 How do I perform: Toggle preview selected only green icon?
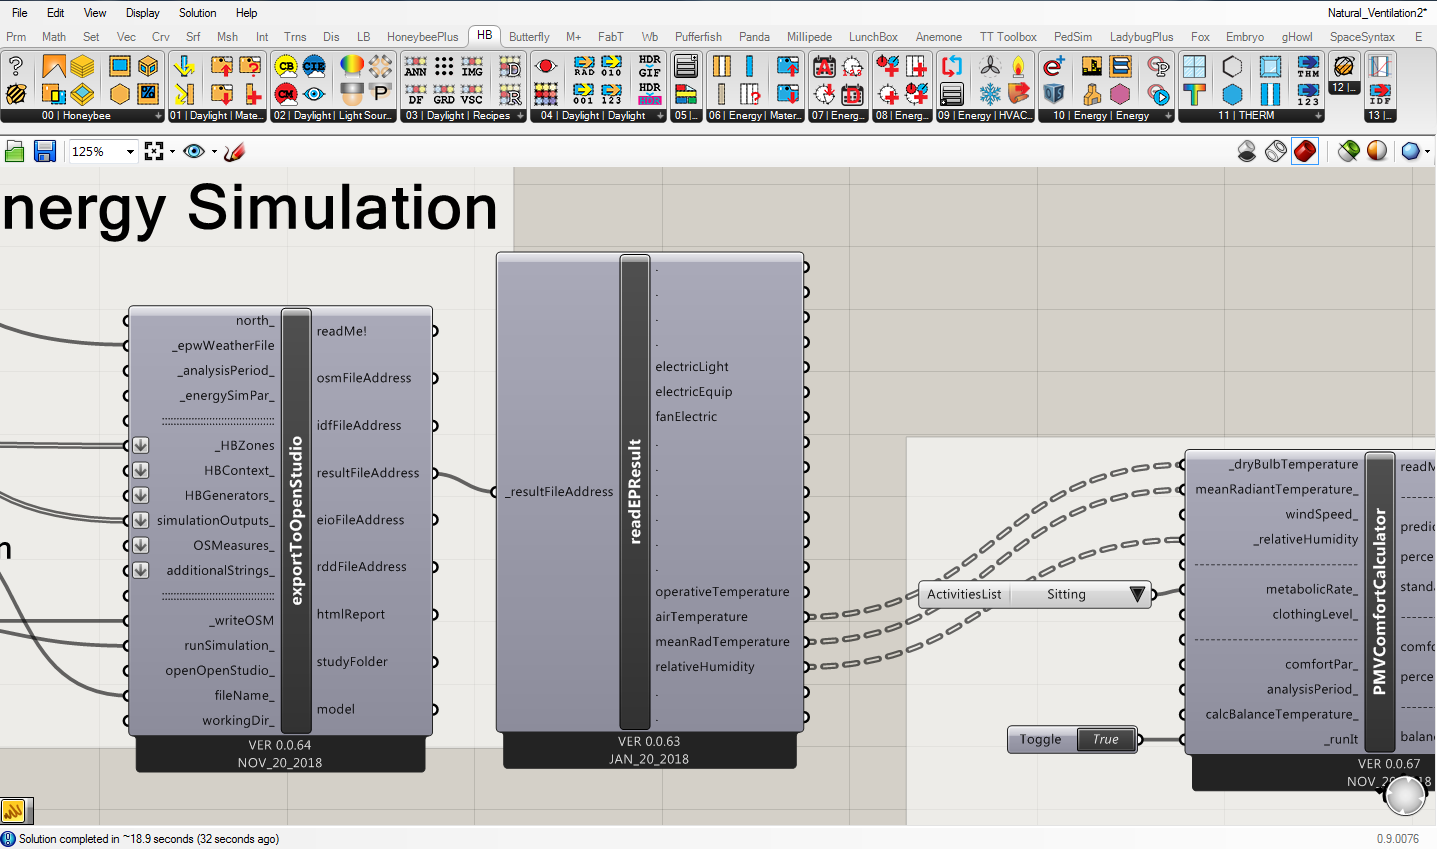tap(1349, 151)
